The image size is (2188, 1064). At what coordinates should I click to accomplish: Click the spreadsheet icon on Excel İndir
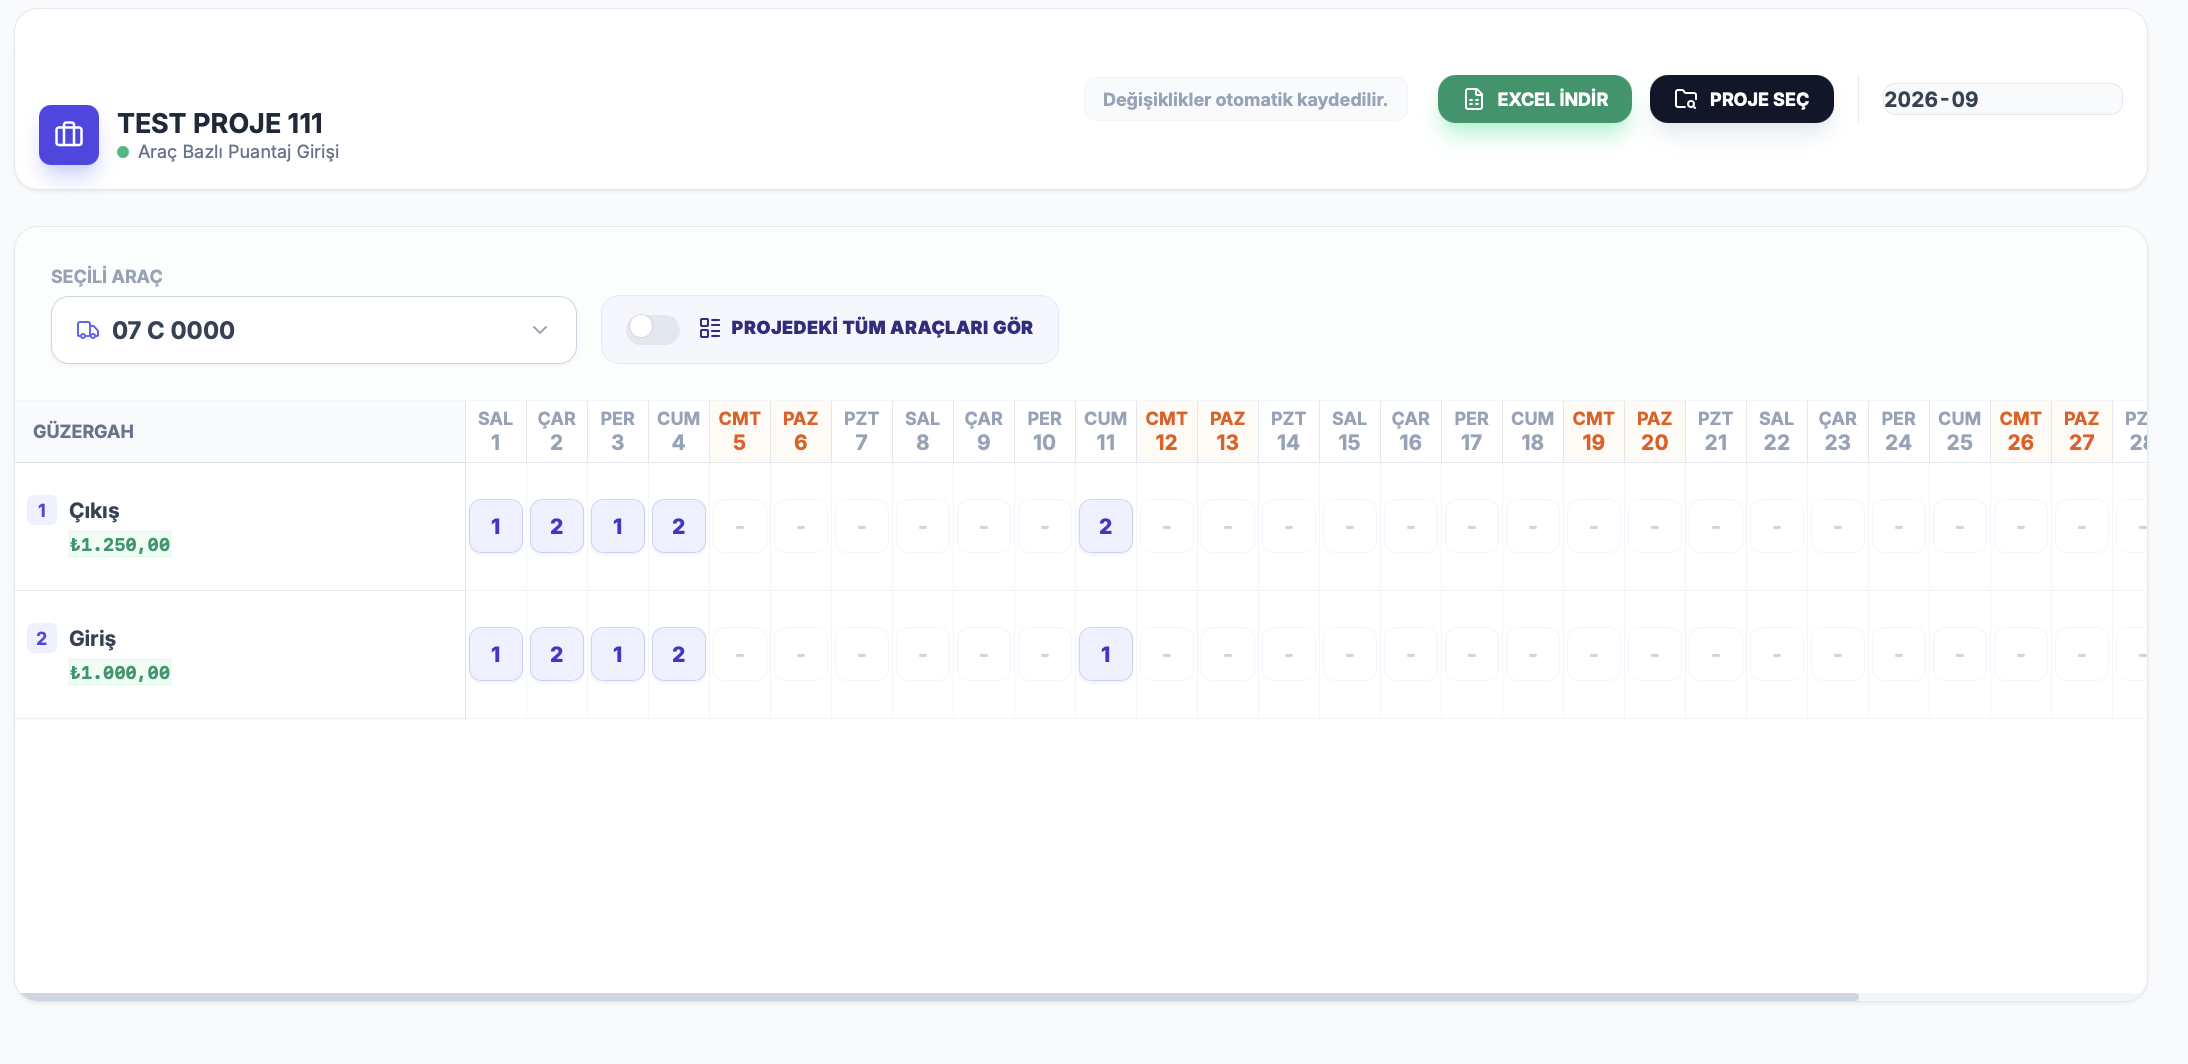1474,99
